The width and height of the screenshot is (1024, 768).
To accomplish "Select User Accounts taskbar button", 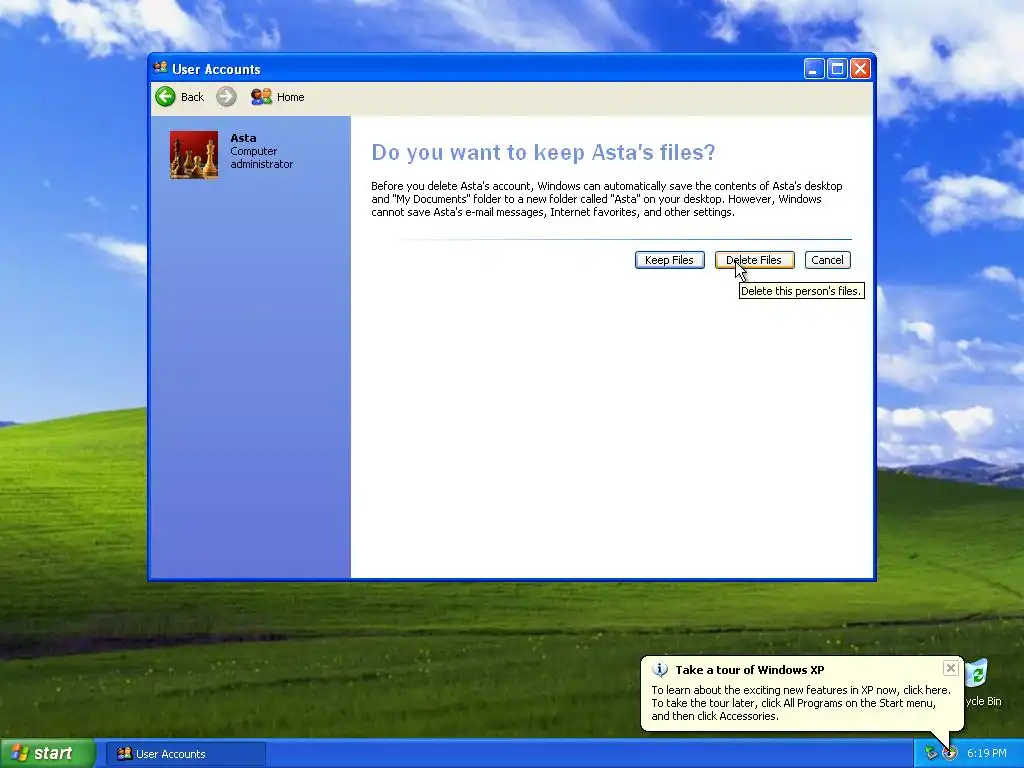I will [185, 754].
